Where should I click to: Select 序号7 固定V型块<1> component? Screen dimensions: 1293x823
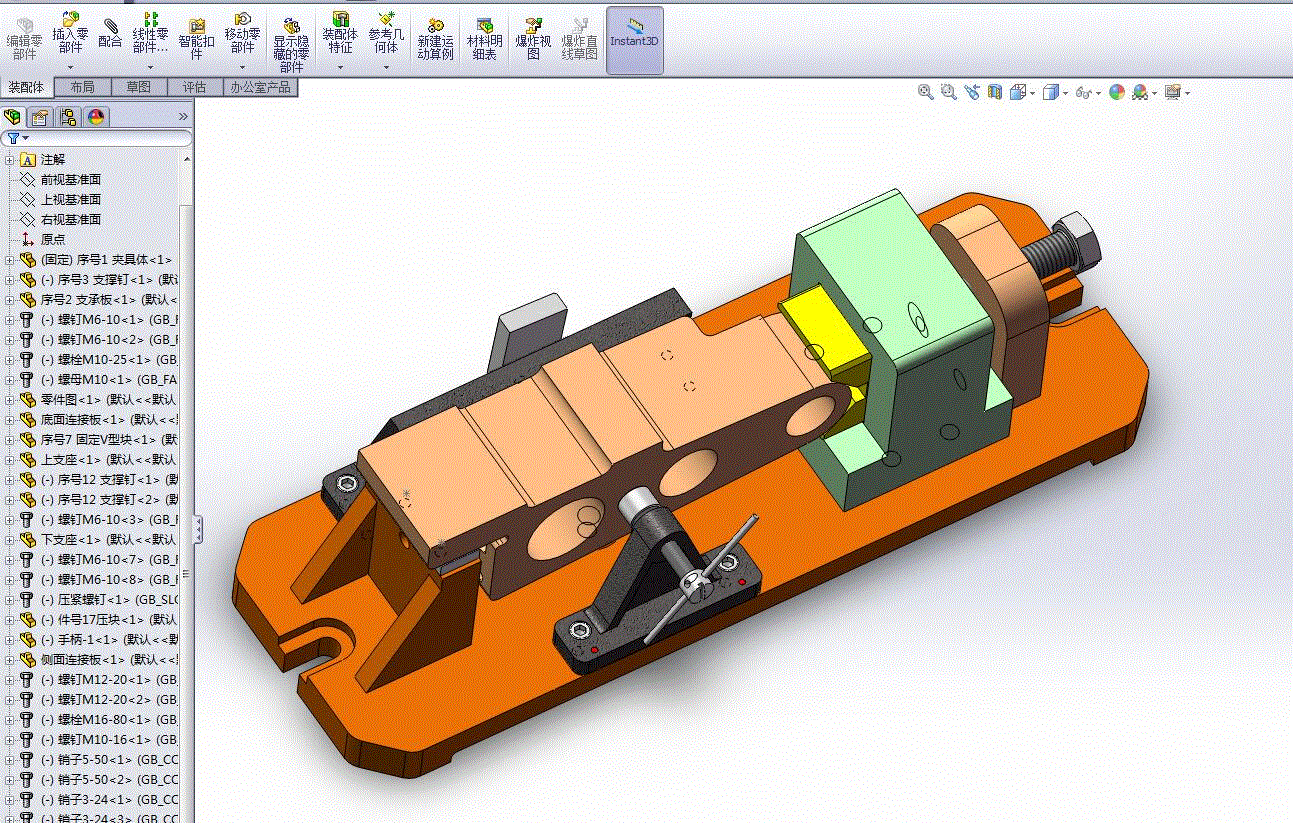[109, 439]
